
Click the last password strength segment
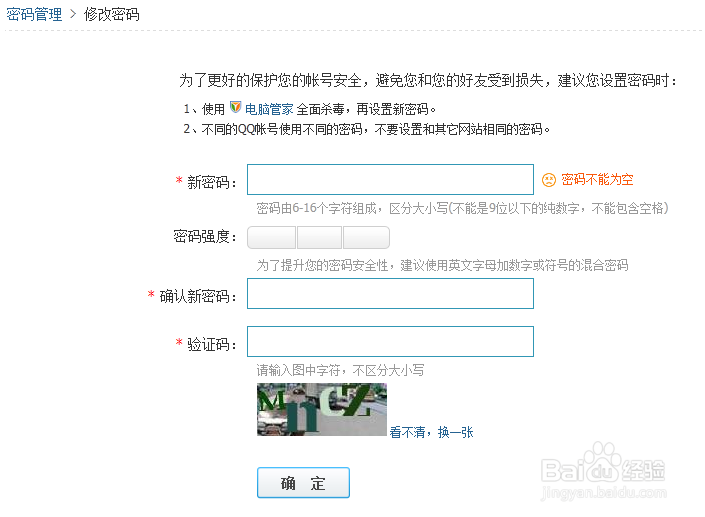click(366, 237)
